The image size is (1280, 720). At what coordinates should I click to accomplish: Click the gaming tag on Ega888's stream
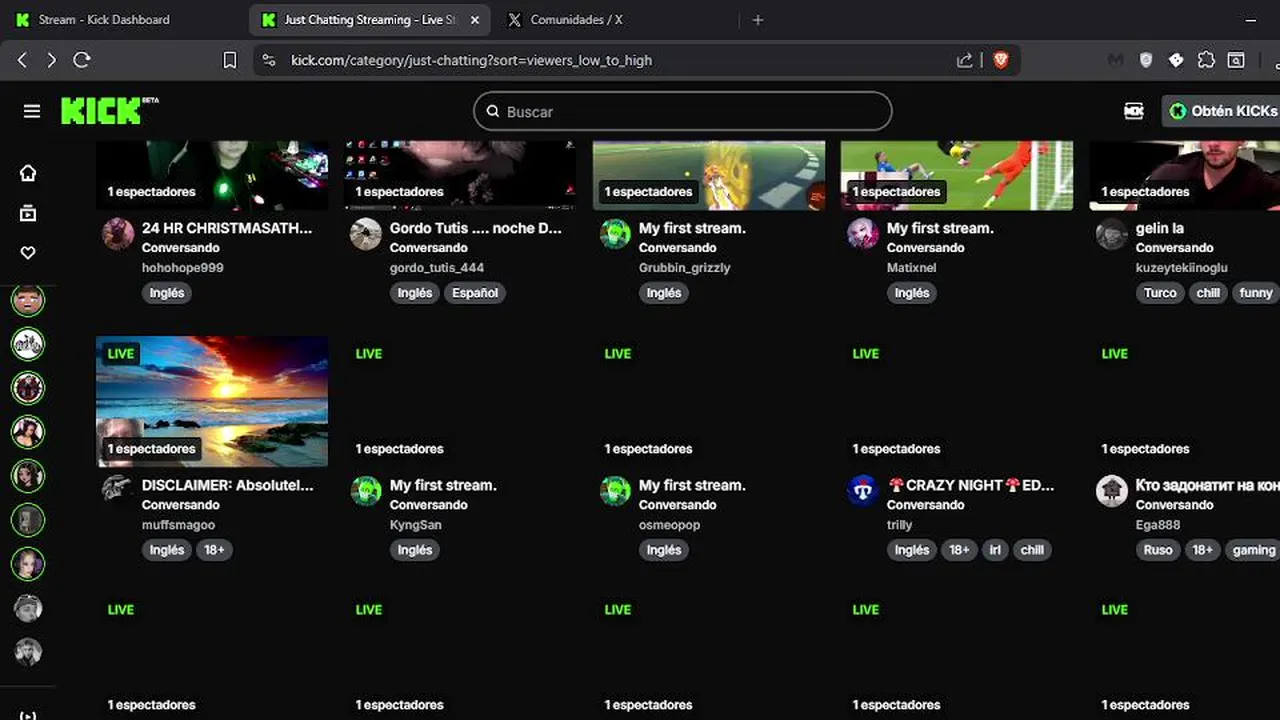click(1254, 550)
